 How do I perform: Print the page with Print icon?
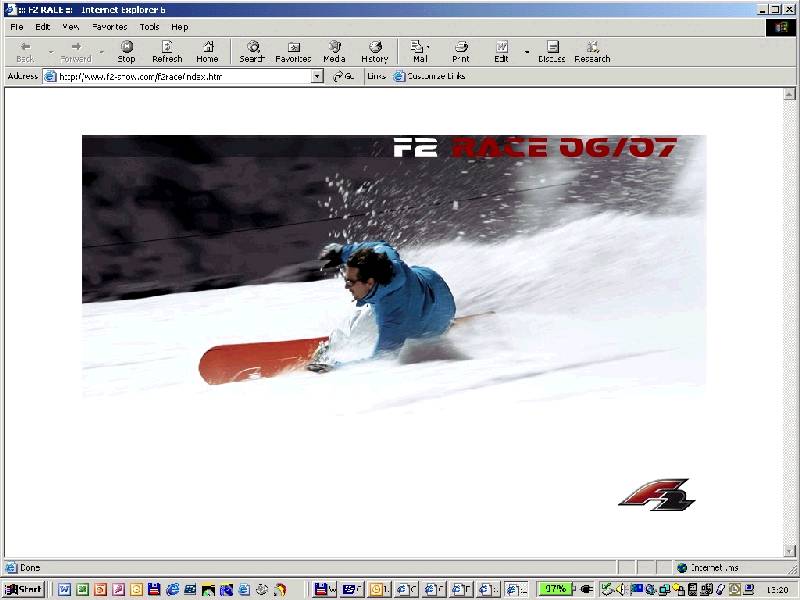click(461, 51)
